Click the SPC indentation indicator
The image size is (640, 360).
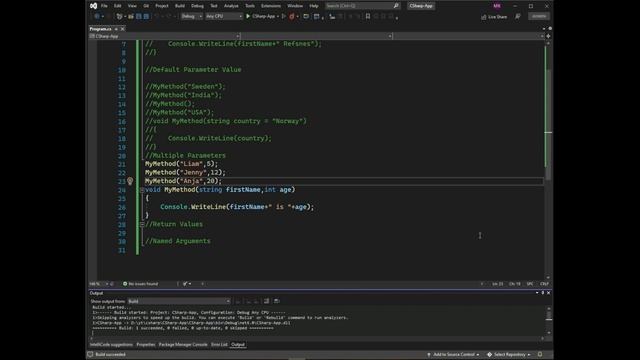pos(530,284)
